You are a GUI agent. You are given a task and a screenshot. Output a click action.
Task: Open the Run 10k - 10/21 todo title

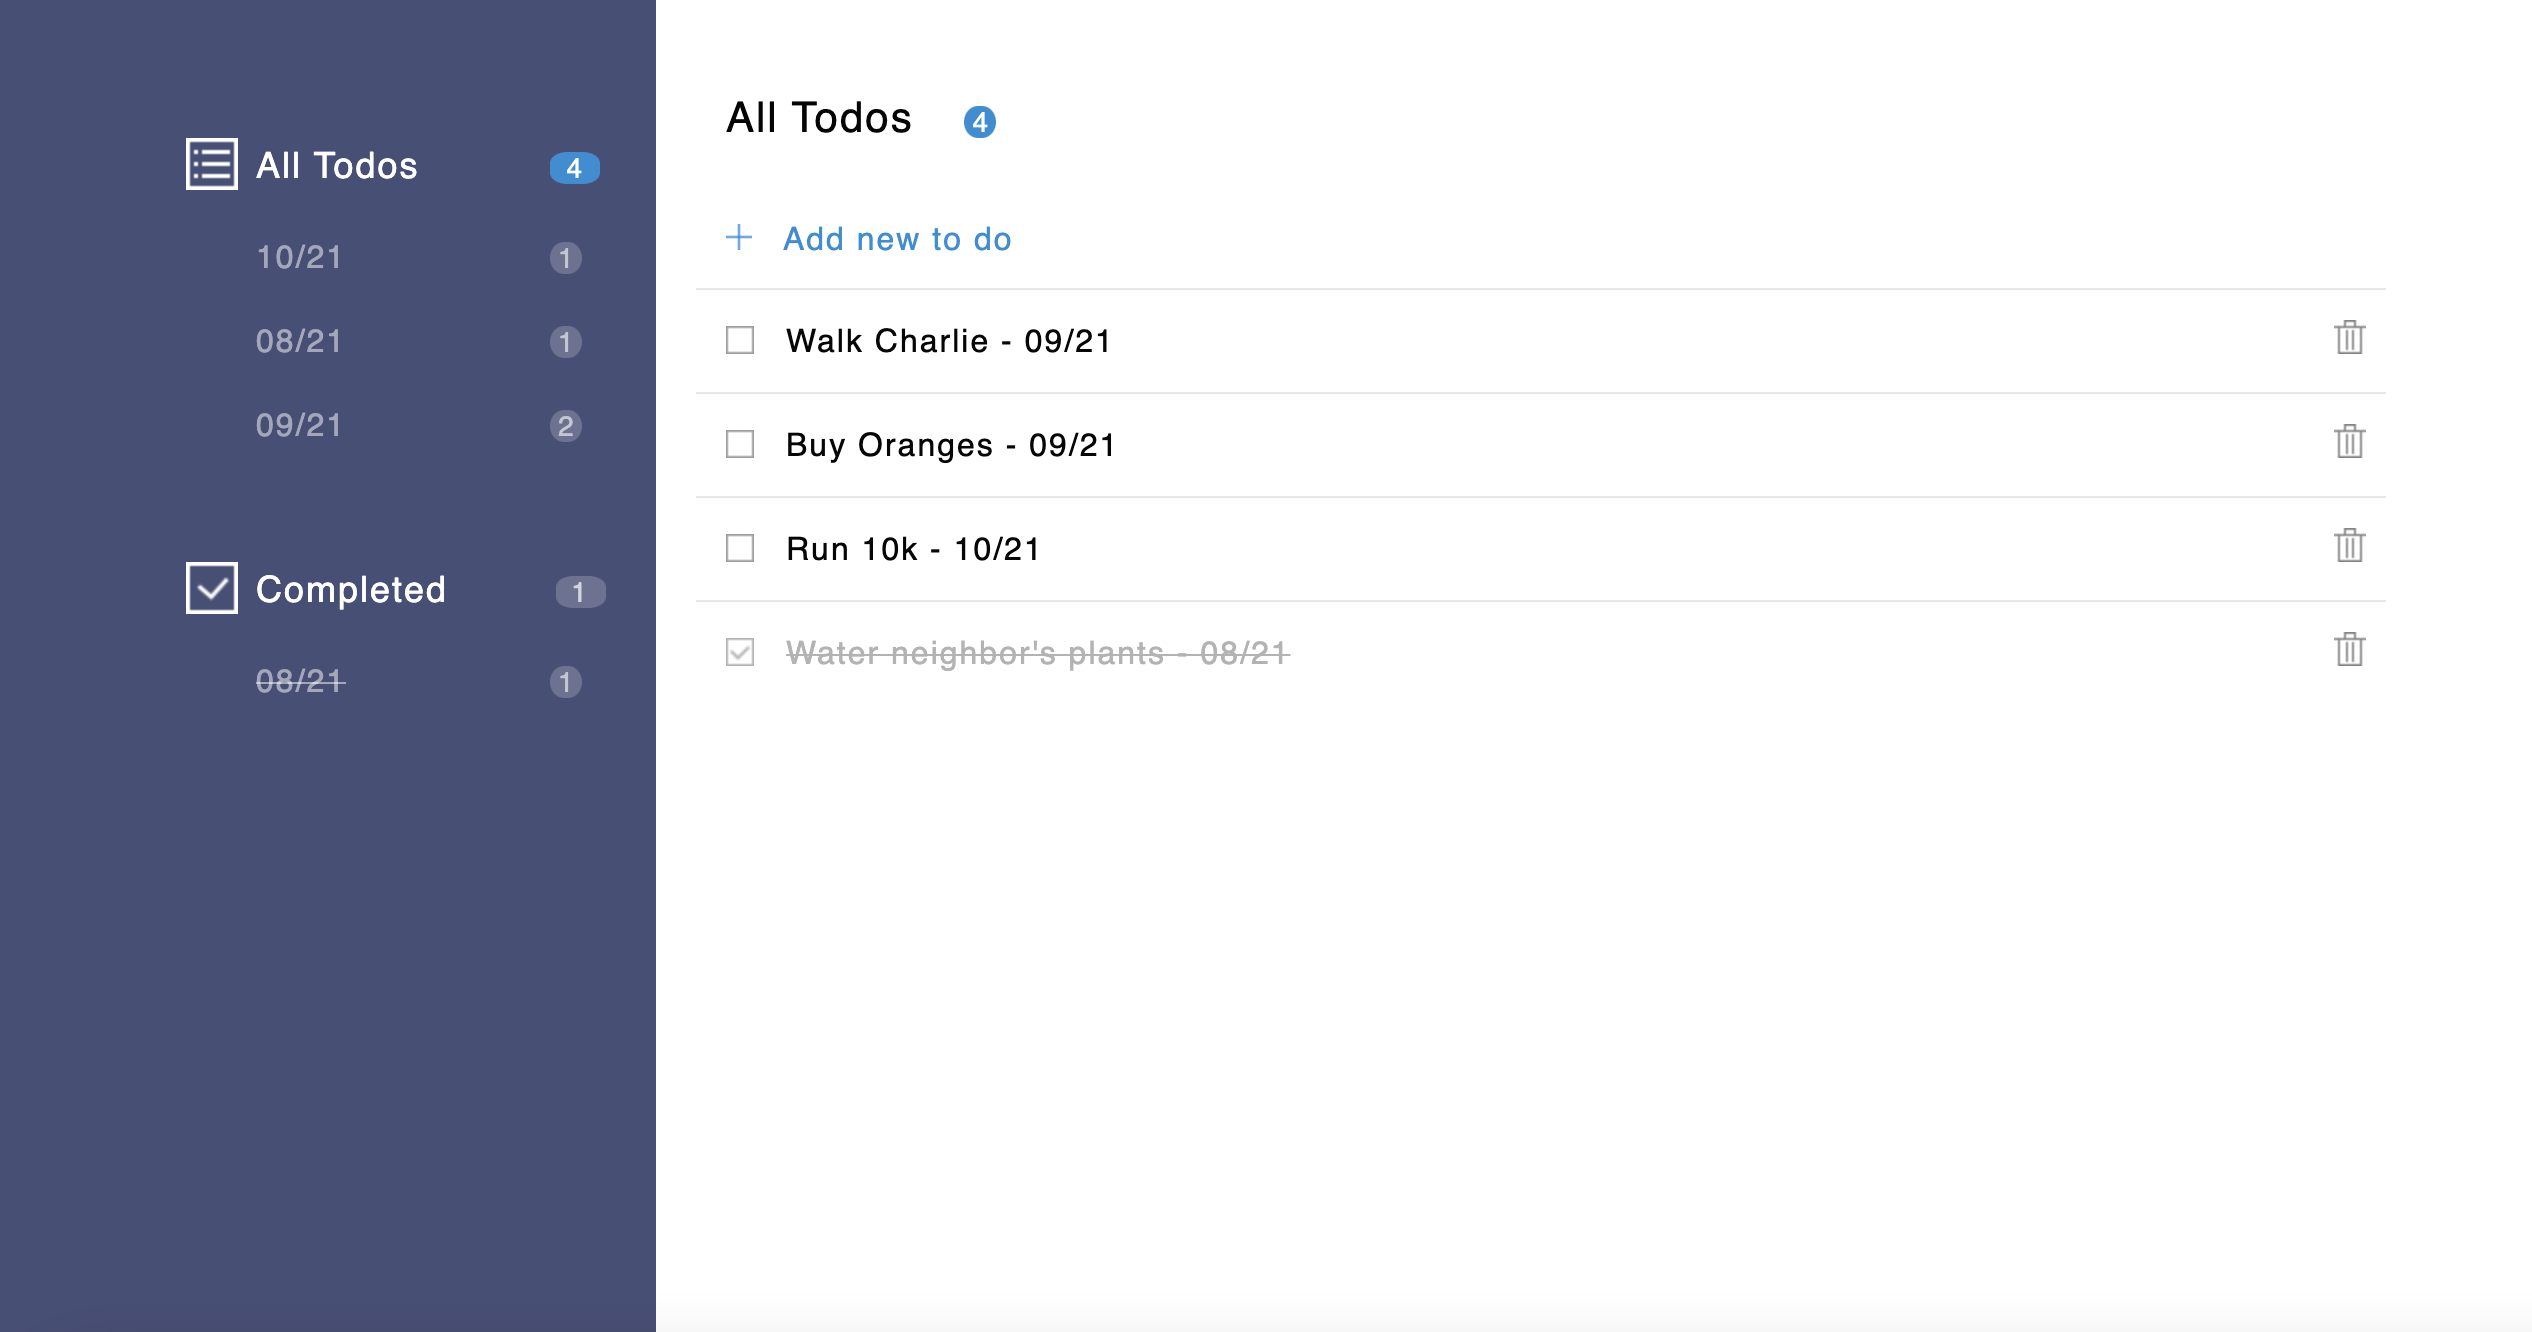point(913,549)
